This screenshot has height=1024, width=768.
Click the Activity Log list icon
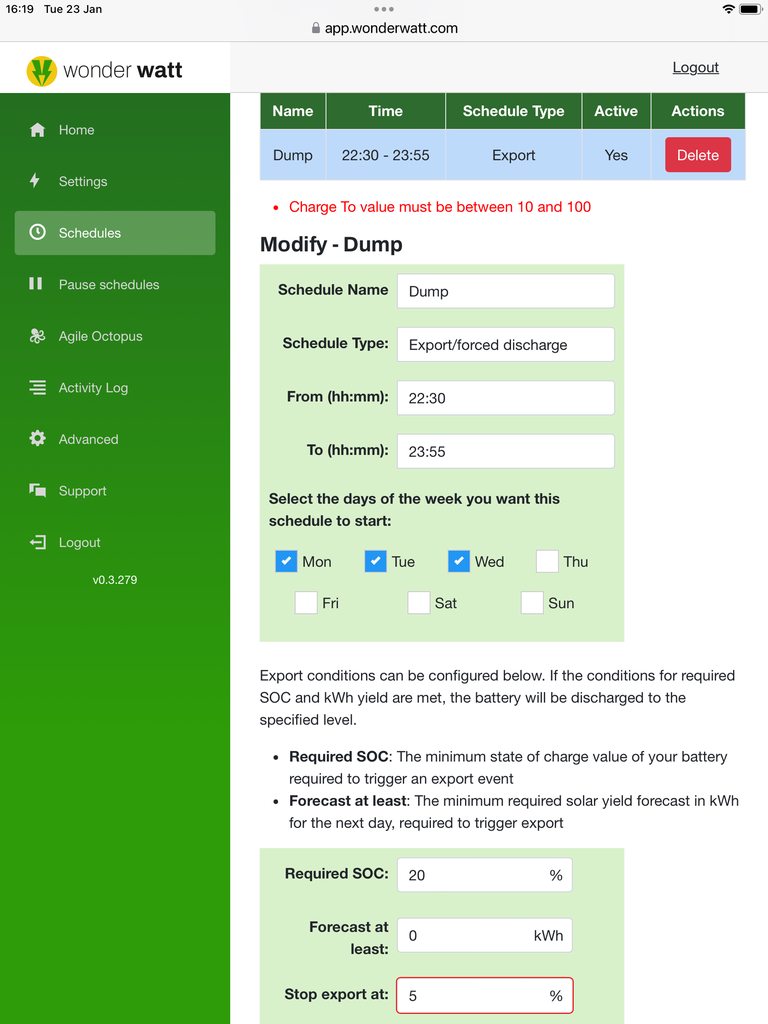click(x=38, y=387)
